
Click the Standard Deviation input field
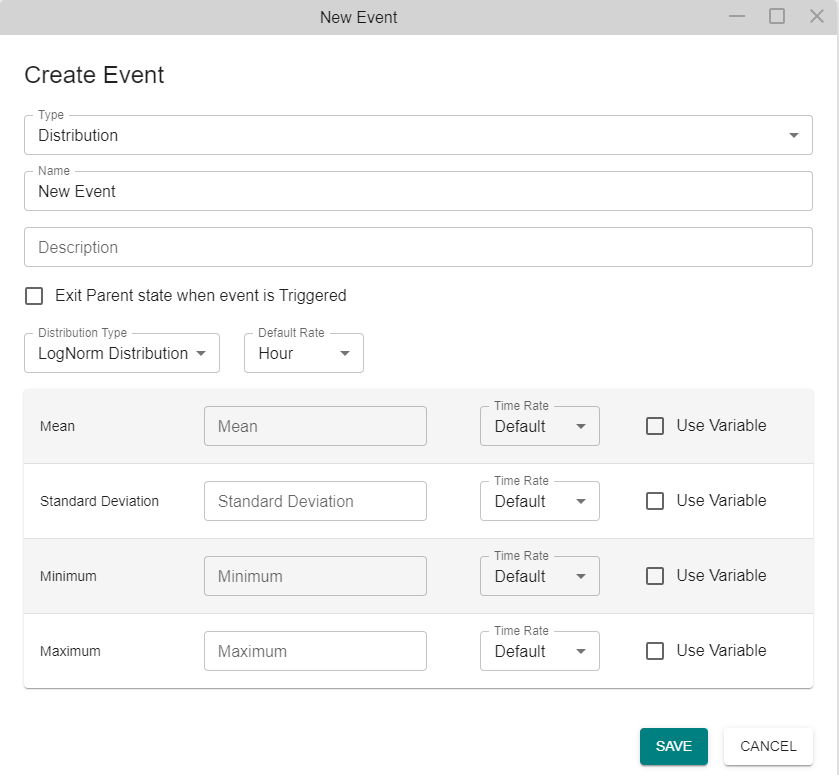point(315,501)
